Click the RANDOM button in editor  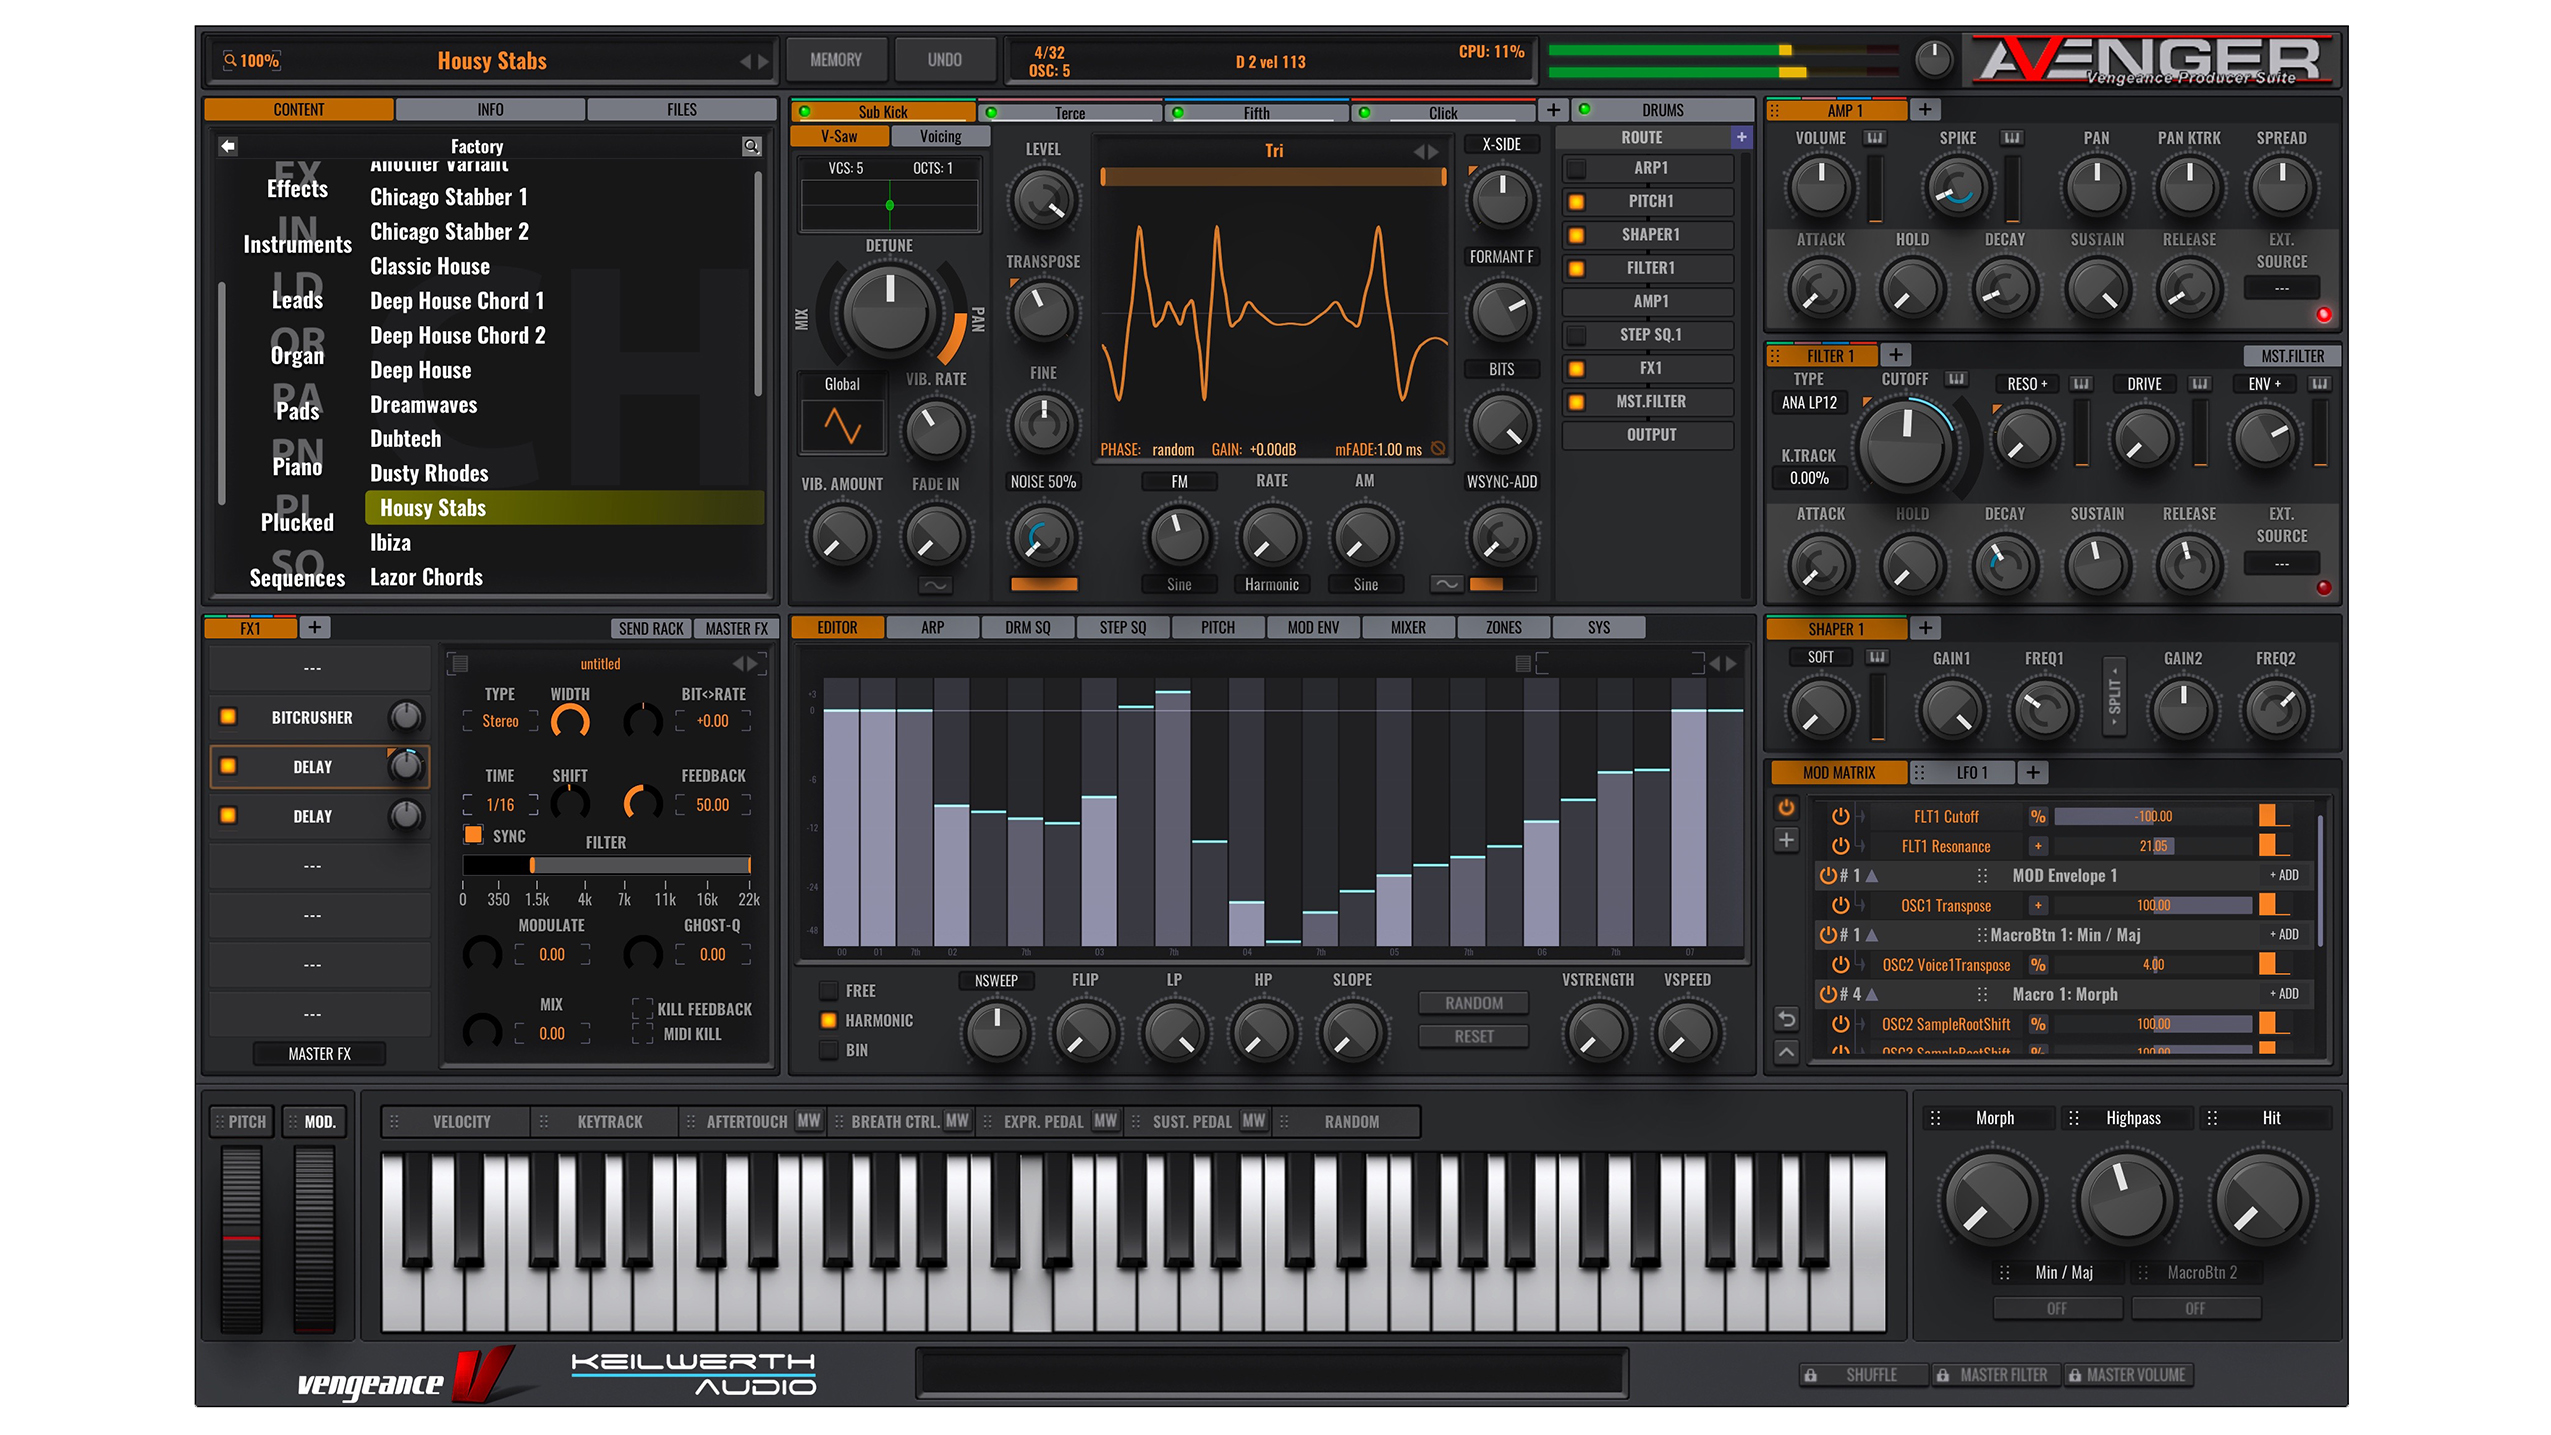(1470, 999)
